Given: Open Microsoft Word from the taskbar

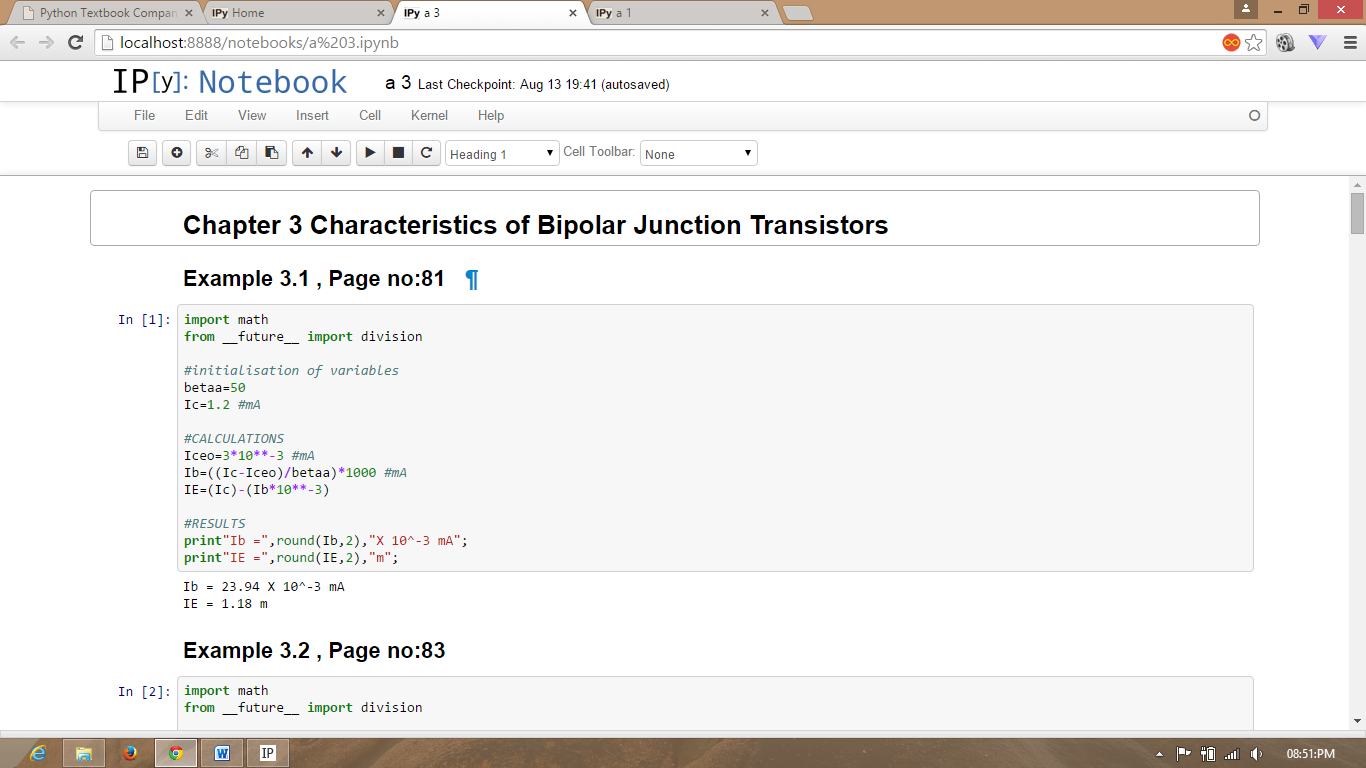Looking at the screenshot, I should tap(222, 753).
